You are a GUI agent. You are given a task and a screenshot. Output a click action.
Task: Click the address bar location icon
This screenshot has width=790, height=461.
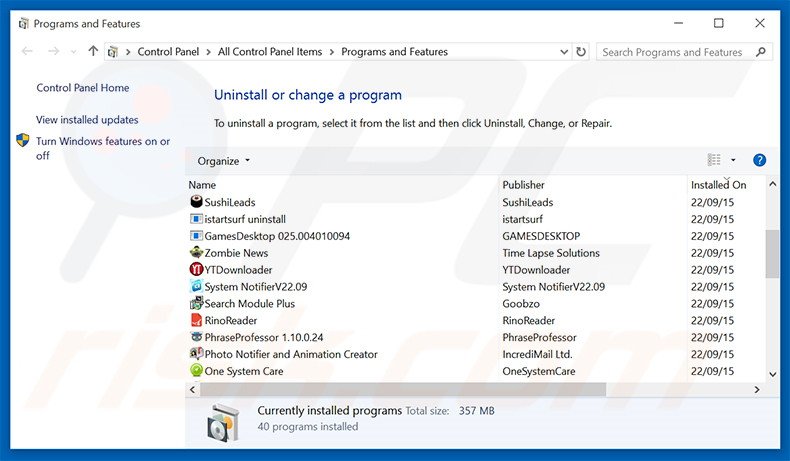pos(113,52)
